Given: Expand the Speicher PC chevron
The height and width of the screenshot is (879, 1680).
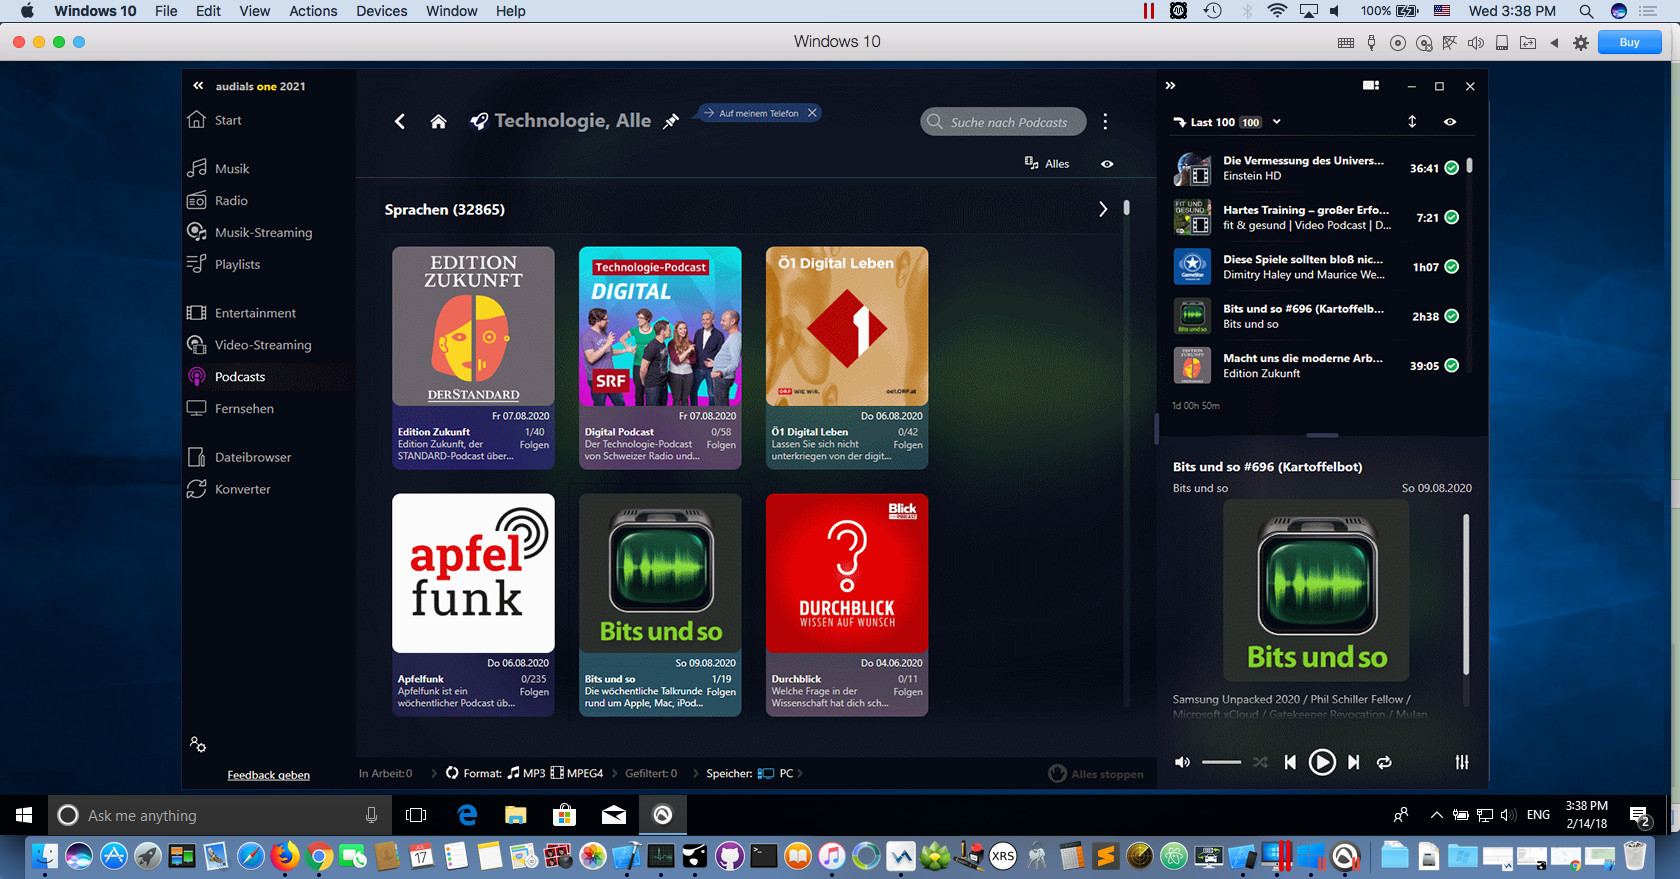Looking at the screenshot, I should 800,773.
